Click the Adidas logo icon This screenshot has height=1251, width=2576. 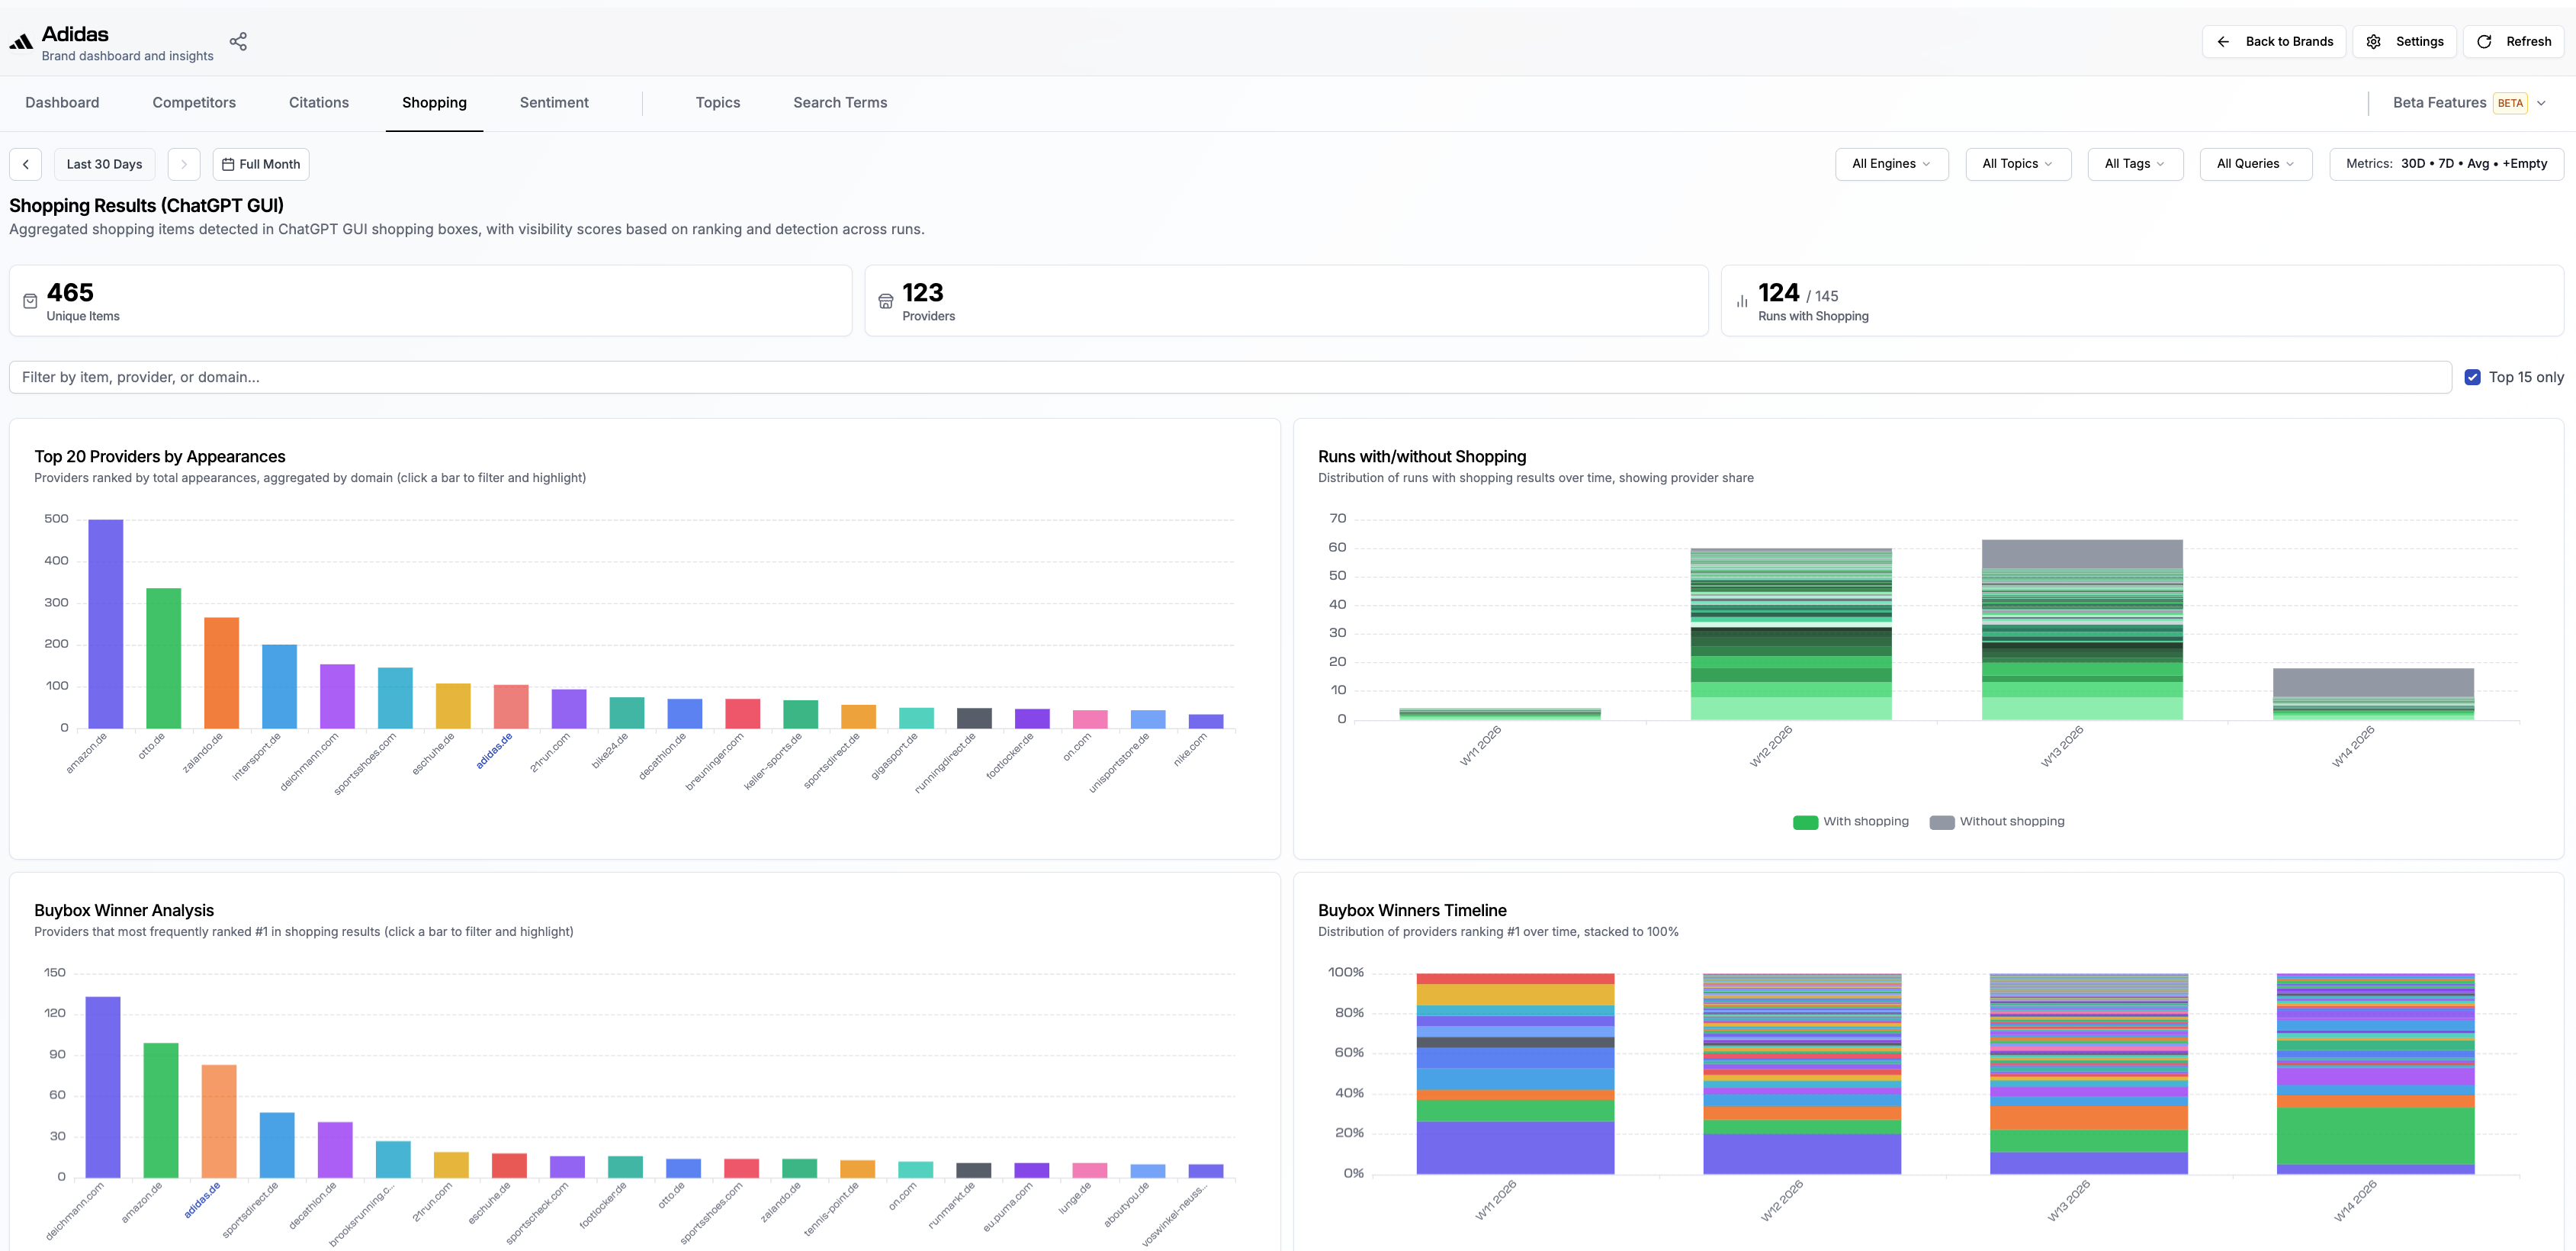point(21,42)
